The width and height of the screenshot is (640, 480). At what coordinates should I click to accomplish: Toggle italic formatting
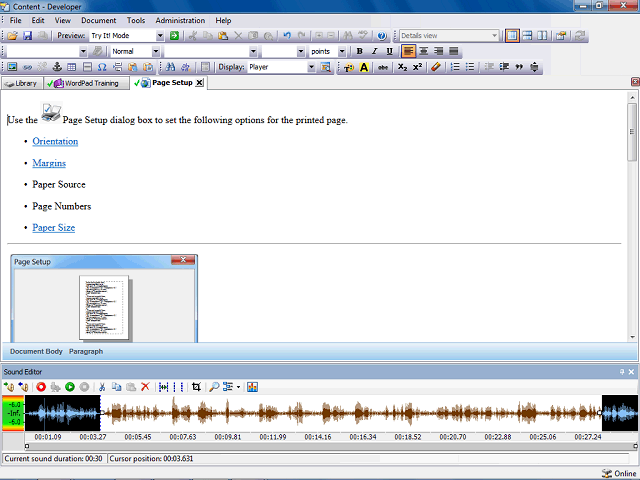(374, 51)
